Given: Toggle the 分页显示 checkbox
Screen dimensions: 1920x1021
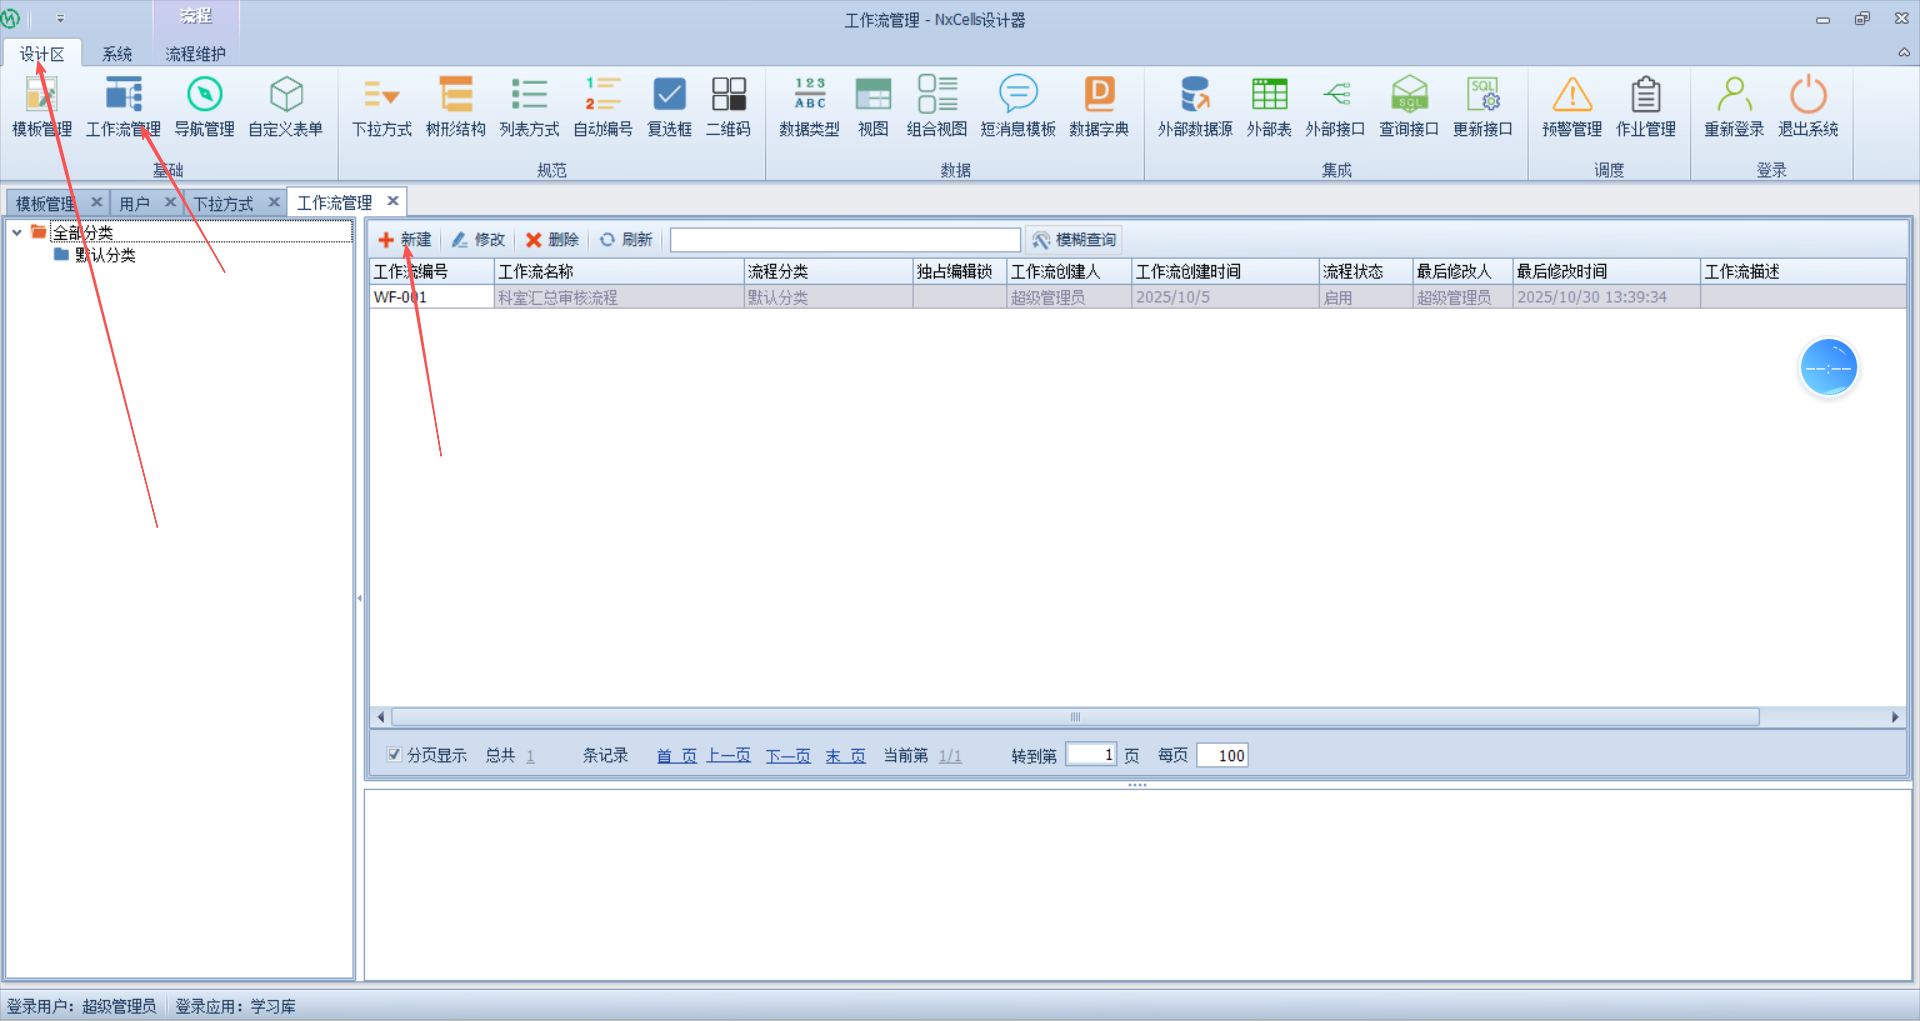Looking at the screenshot, I should 394,755.
